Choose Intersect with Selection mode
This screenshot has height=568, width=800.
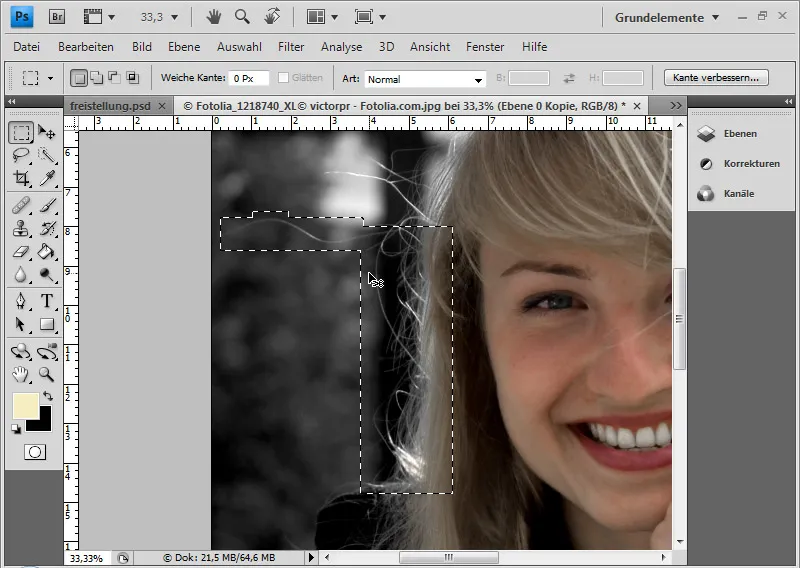click(133, 78)
